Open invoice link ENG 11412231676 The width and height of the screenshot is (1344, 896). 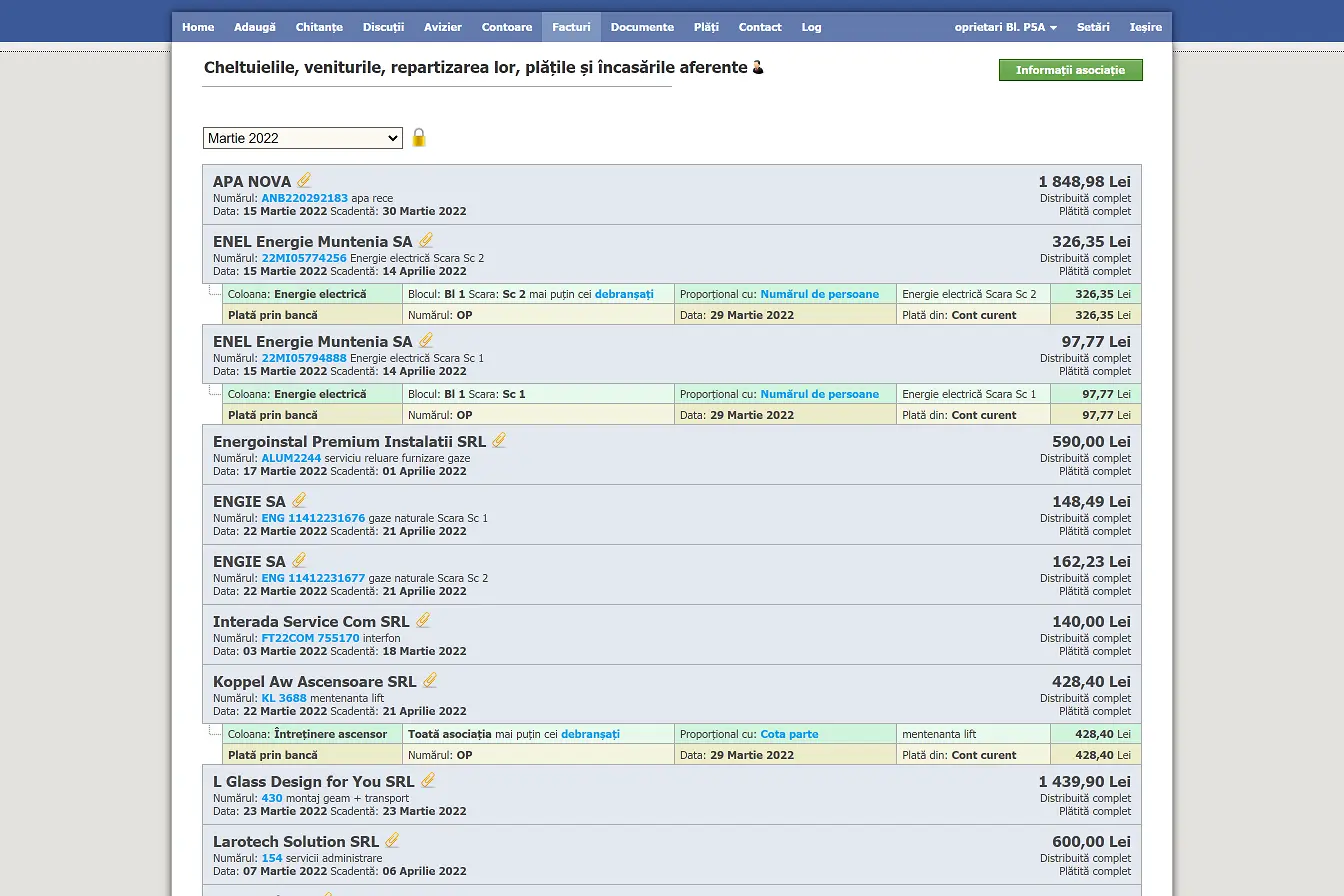[x=313, y=518]
